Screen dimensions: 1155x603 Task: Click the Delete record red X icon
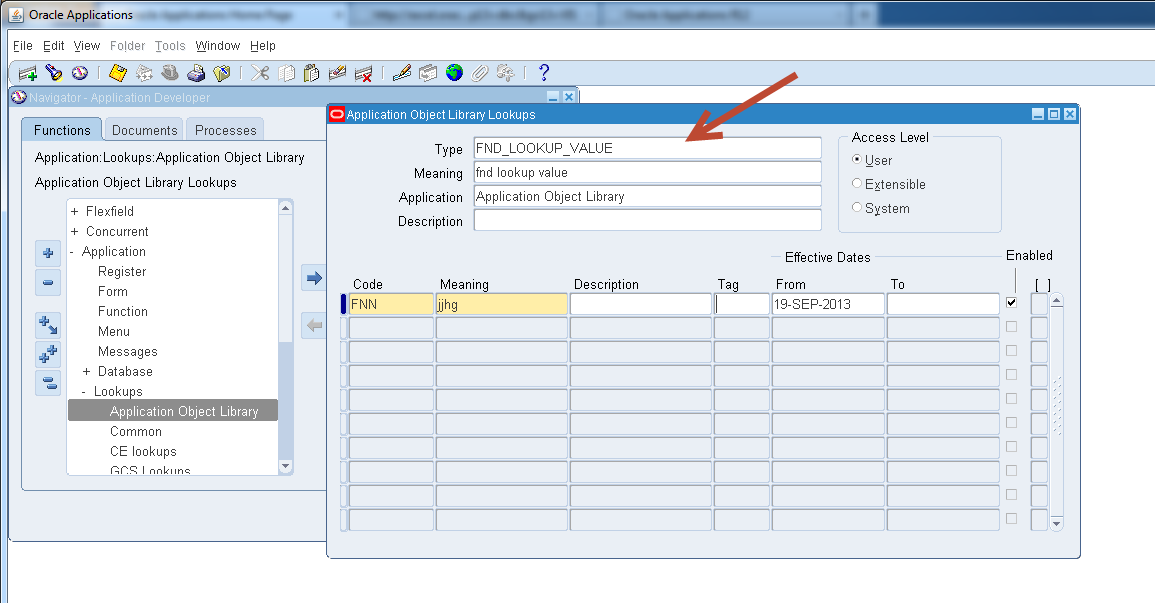point(363,73)
